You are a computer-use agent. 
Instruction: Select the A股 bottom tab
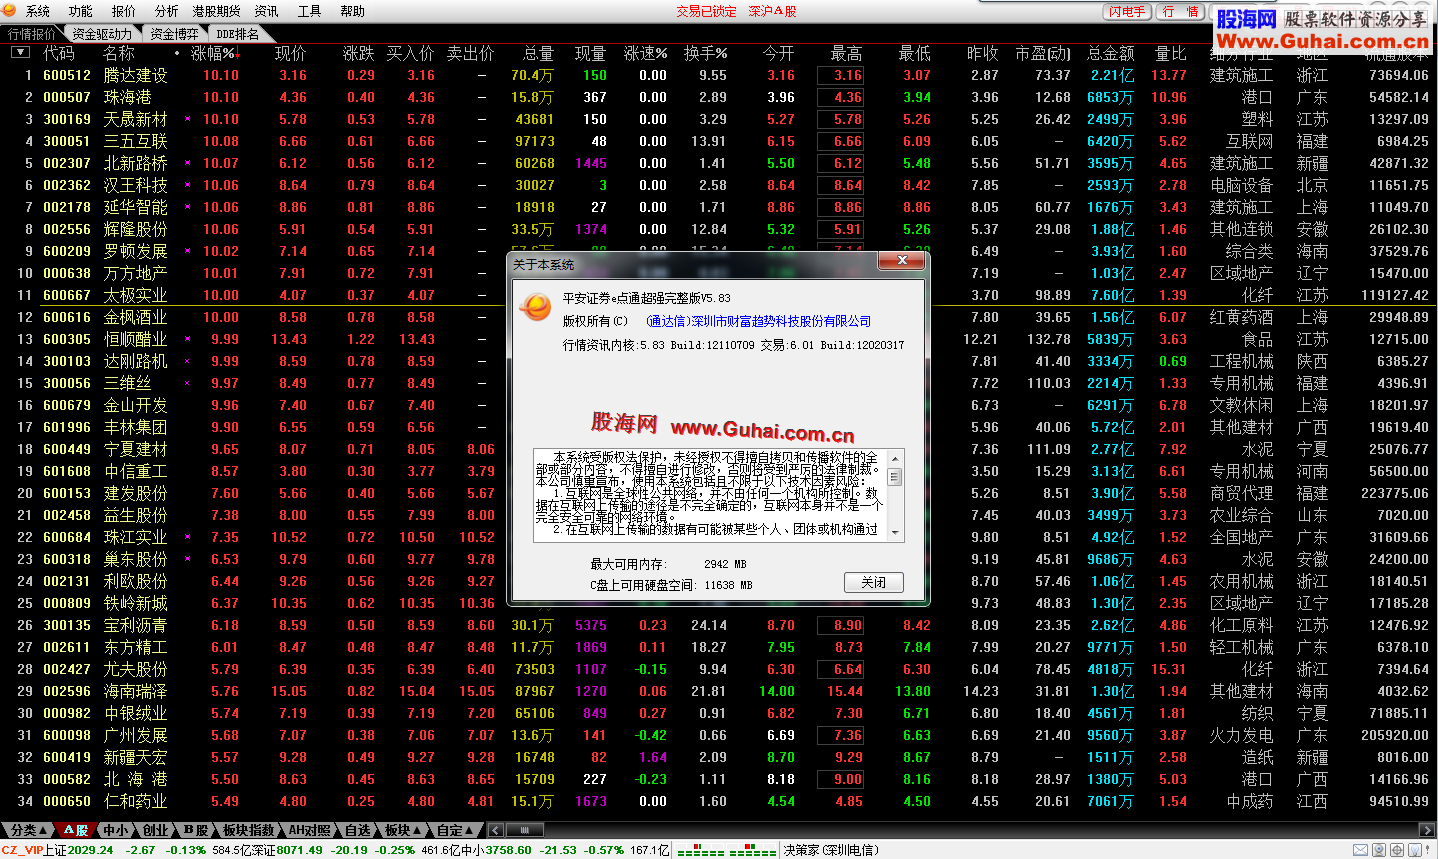click(x=77, y=830)
